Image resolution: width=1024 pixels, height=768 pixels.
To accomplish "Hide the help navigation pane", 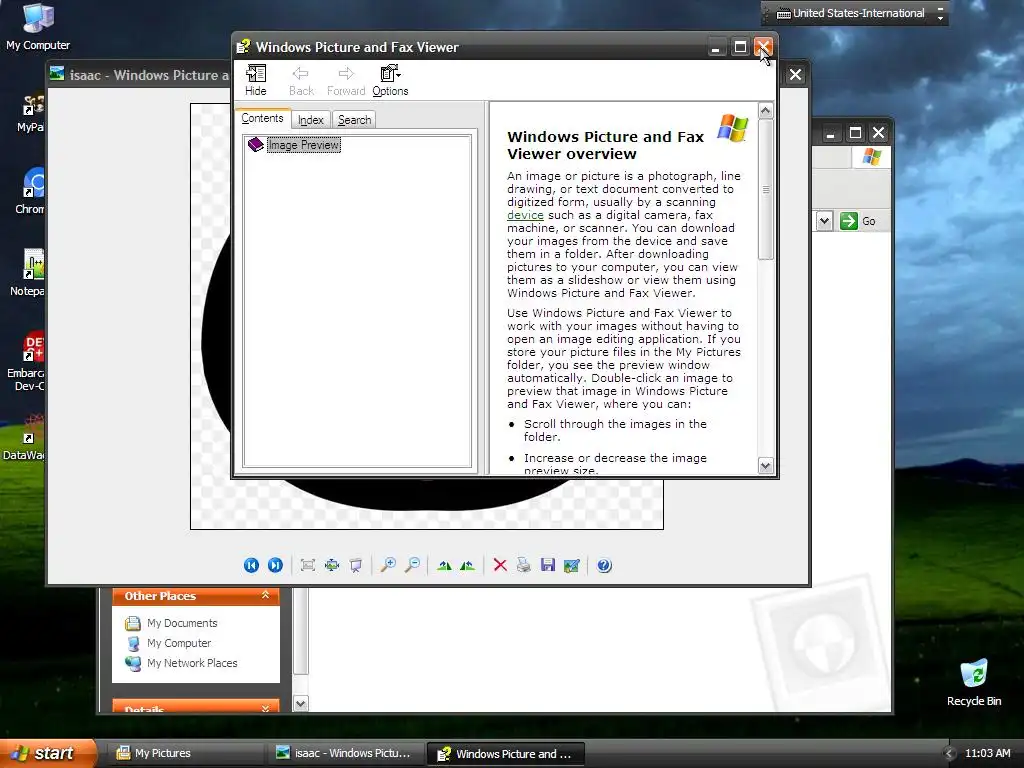I will [255, 80].
